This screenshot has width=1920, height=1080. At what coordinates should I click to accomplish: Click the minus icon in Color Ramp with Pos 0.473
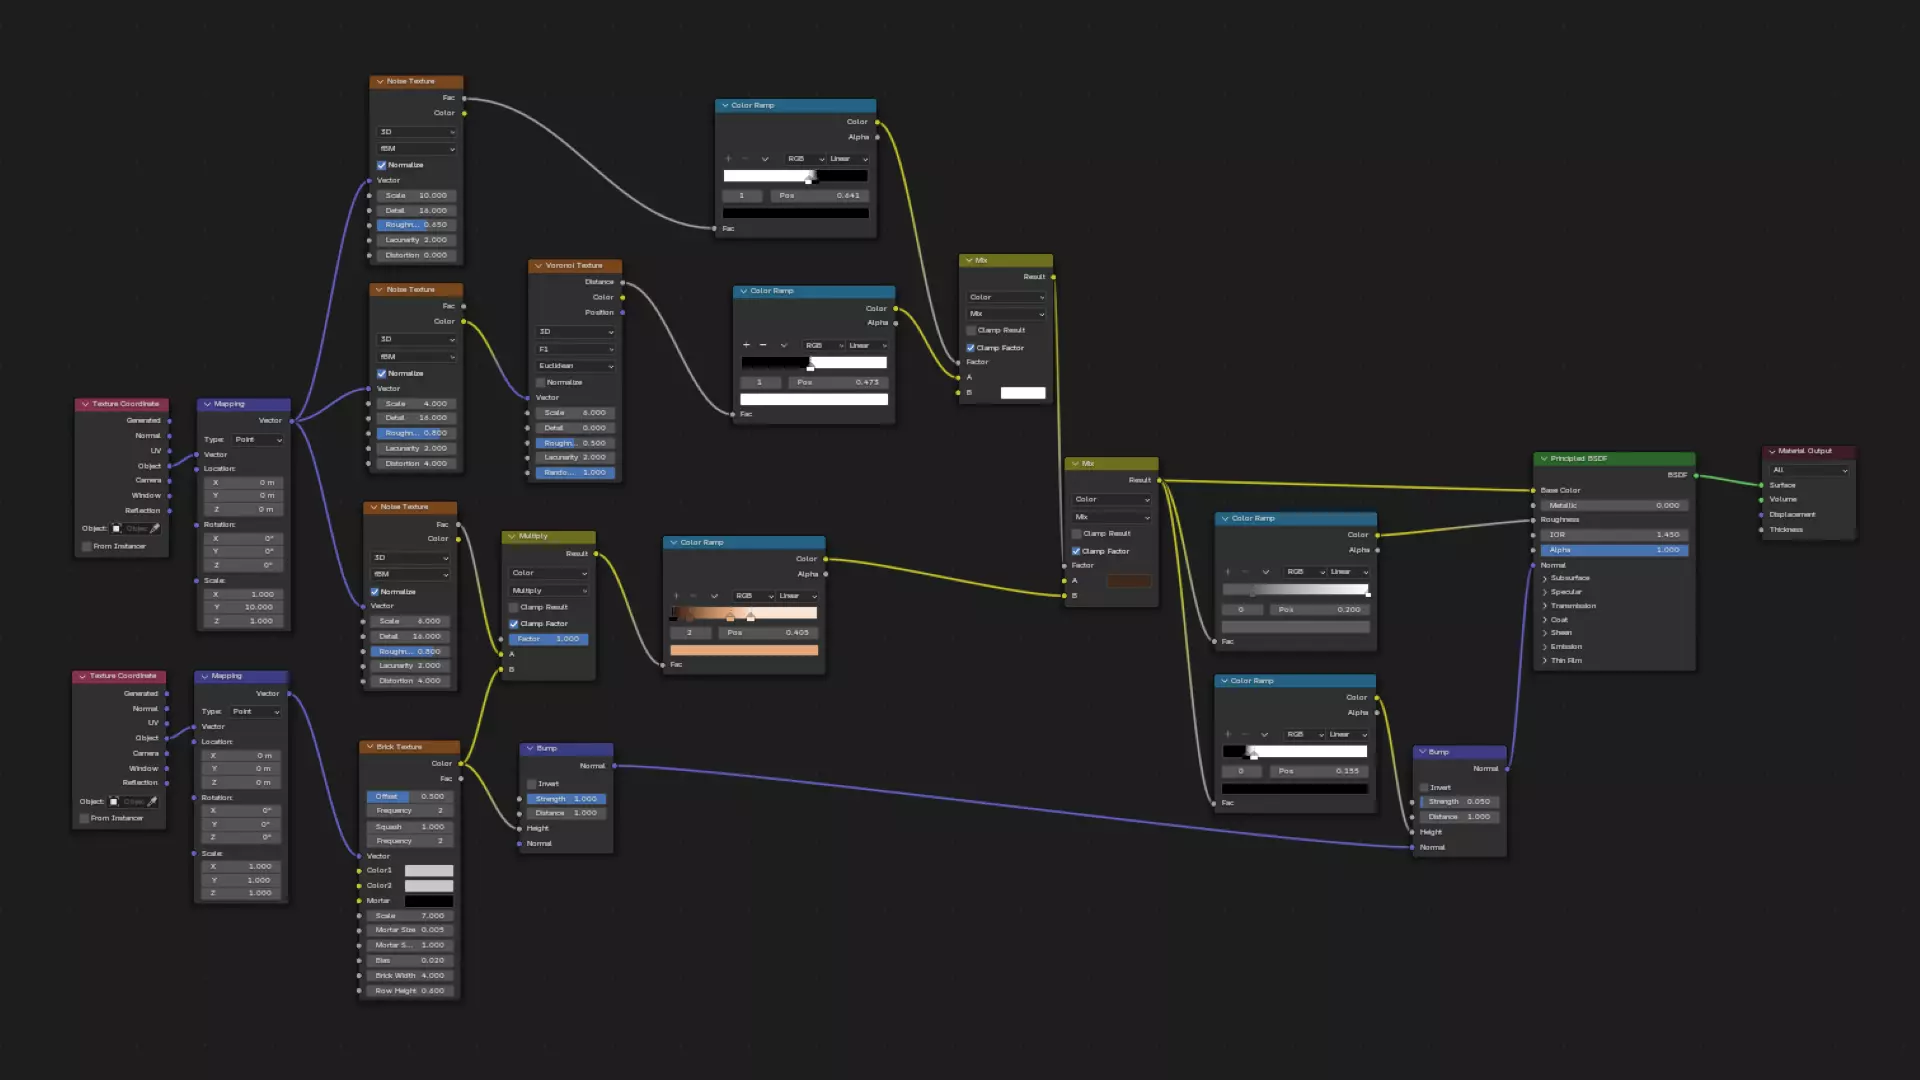tap(763, 345)
